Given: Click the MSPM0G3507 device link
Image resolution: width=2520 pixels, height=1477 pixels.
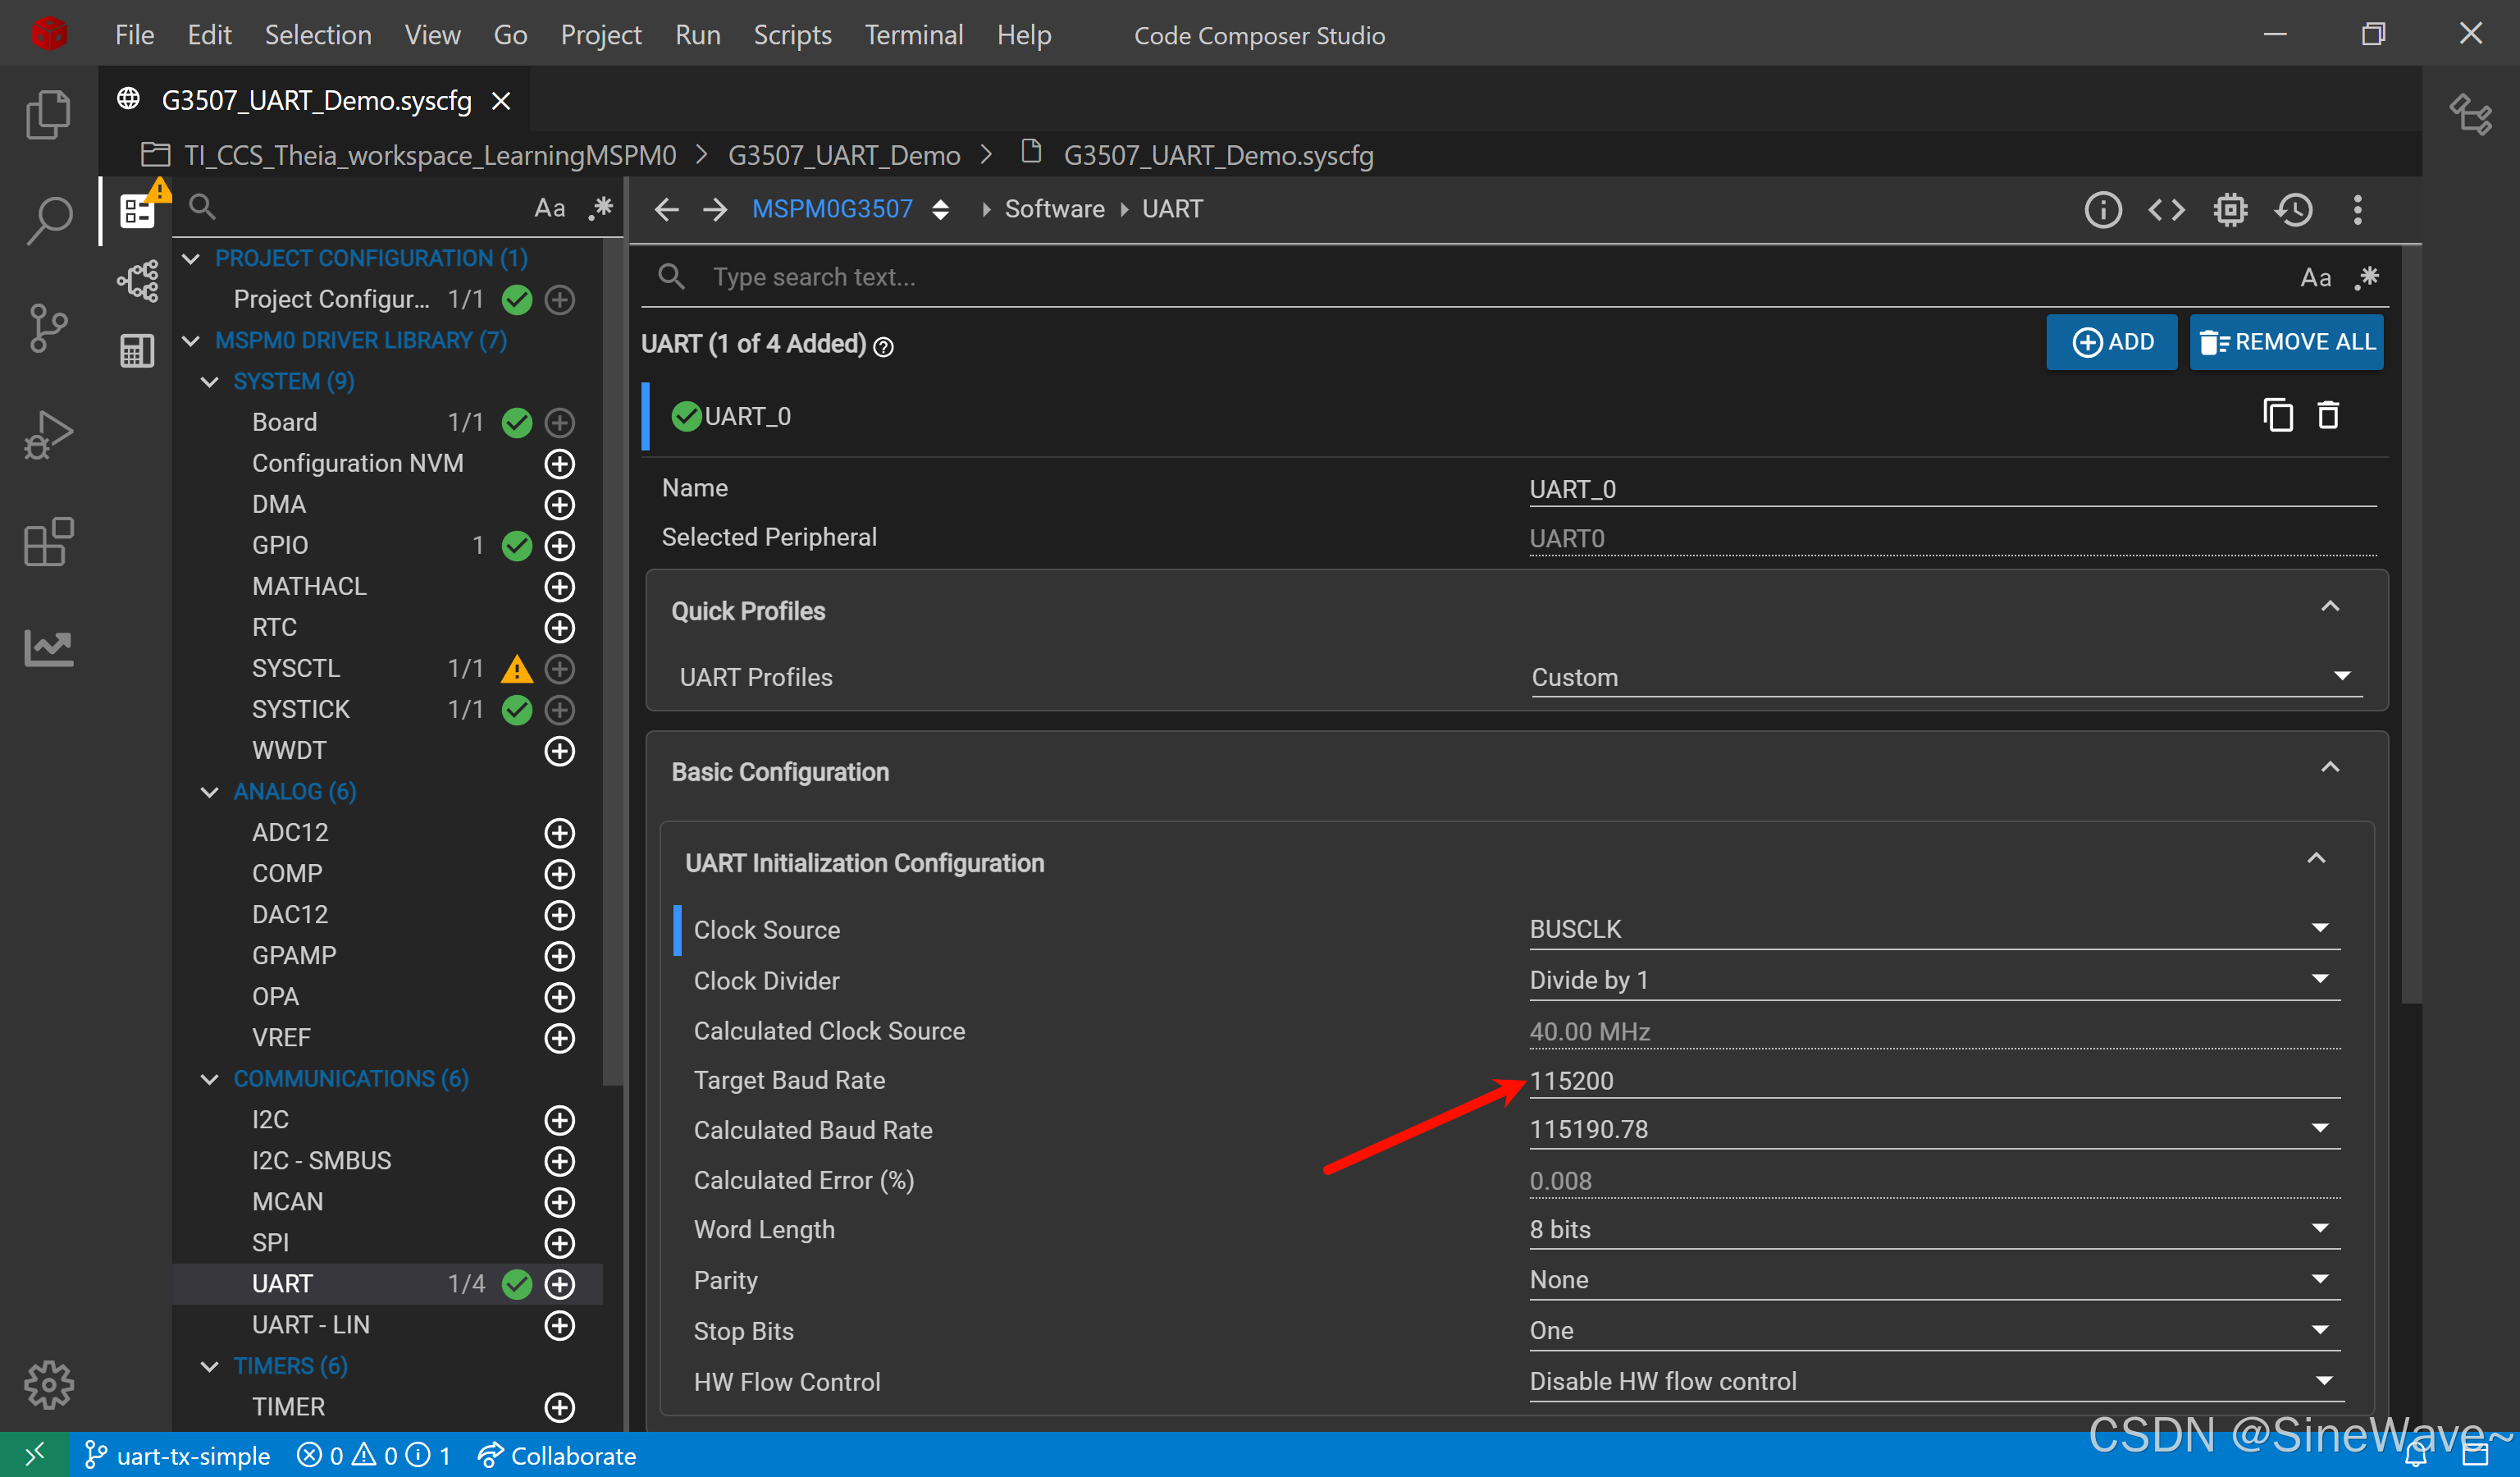Looking at the screenshot, I should [832, 209].
